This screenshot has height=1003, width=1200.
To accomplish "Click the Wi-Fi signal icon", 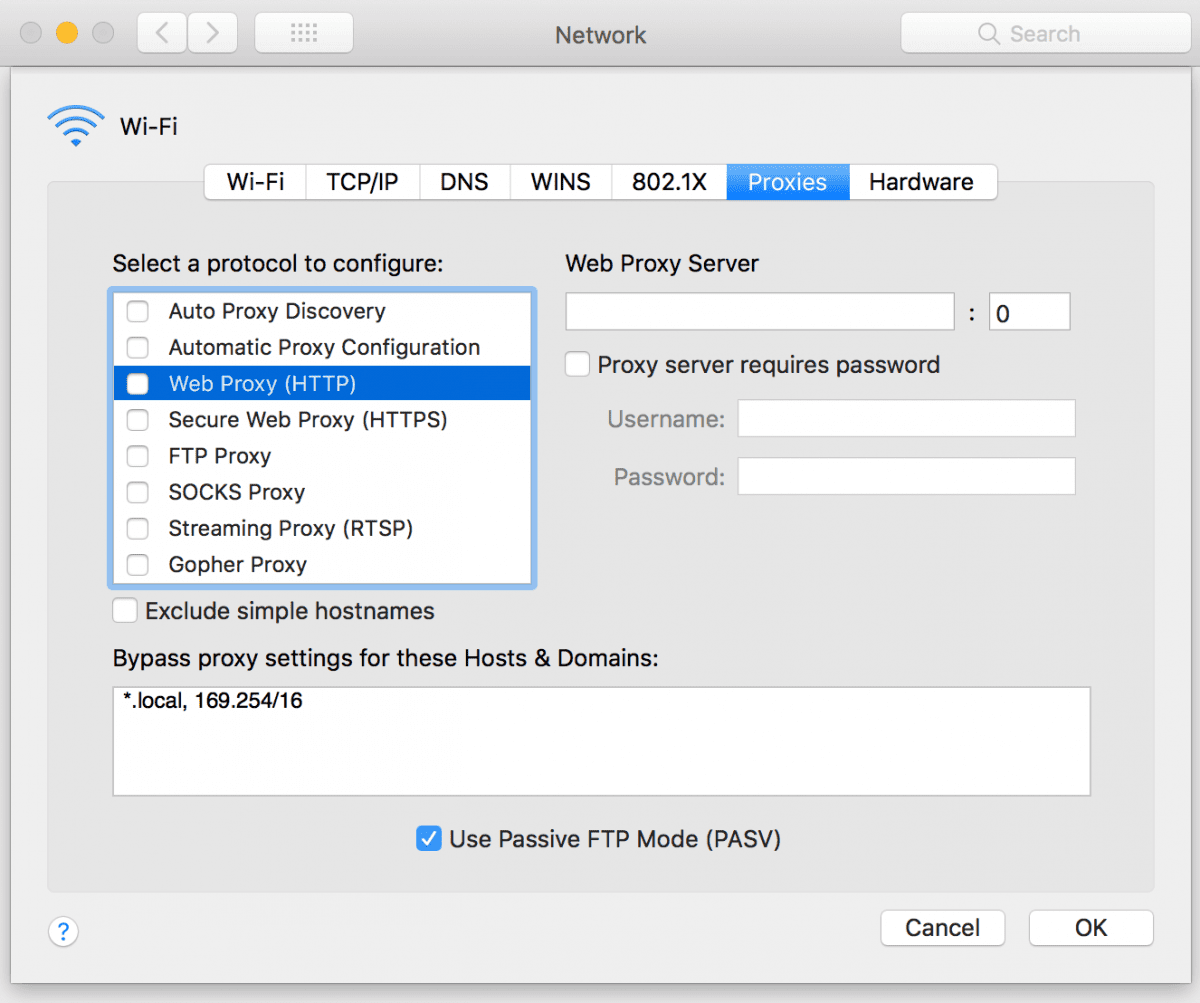I will tap(75, 124).
